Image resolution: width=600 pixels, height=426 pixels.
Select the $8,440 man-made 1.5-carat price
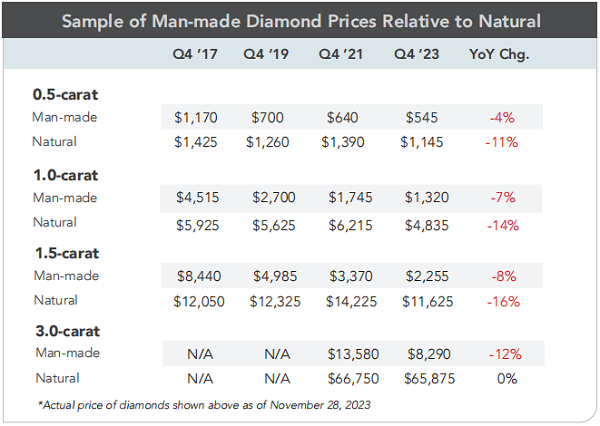pyautogui.click(x=199, y=276)
